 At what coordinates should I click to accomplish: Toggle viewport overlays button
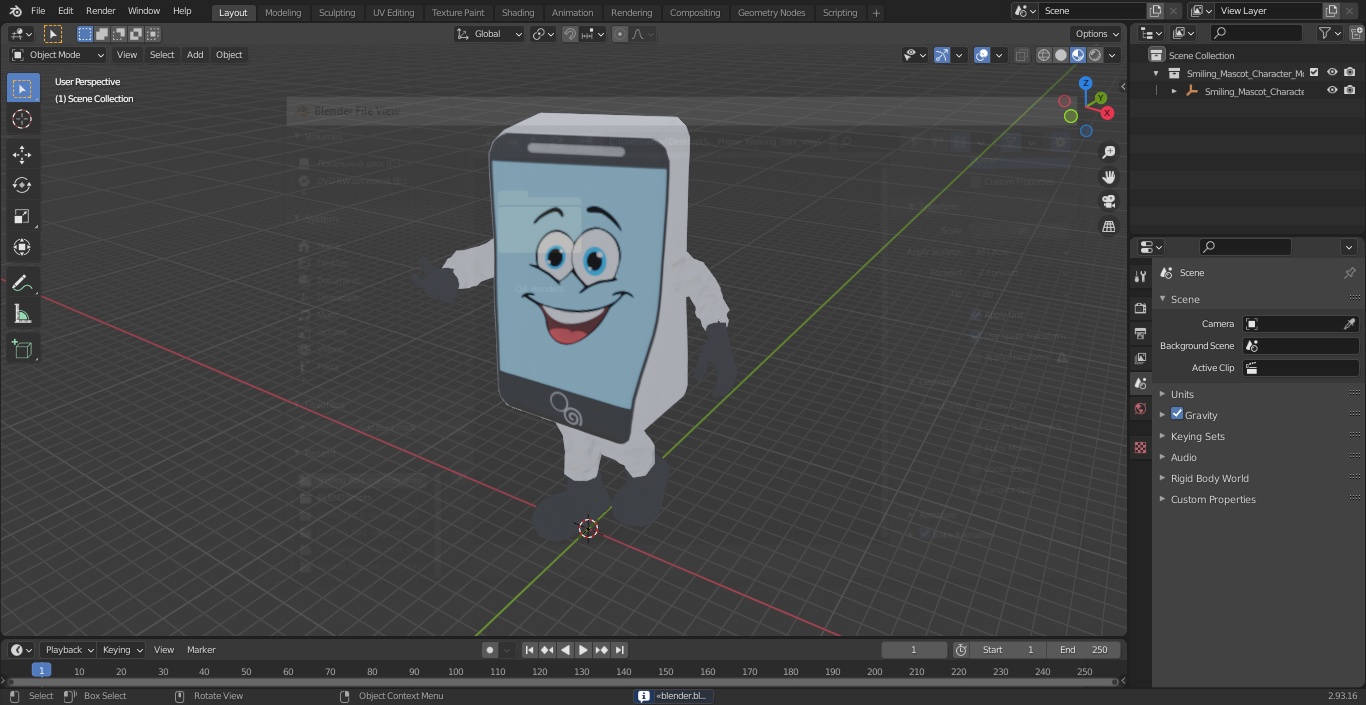[x=982, y=55]
